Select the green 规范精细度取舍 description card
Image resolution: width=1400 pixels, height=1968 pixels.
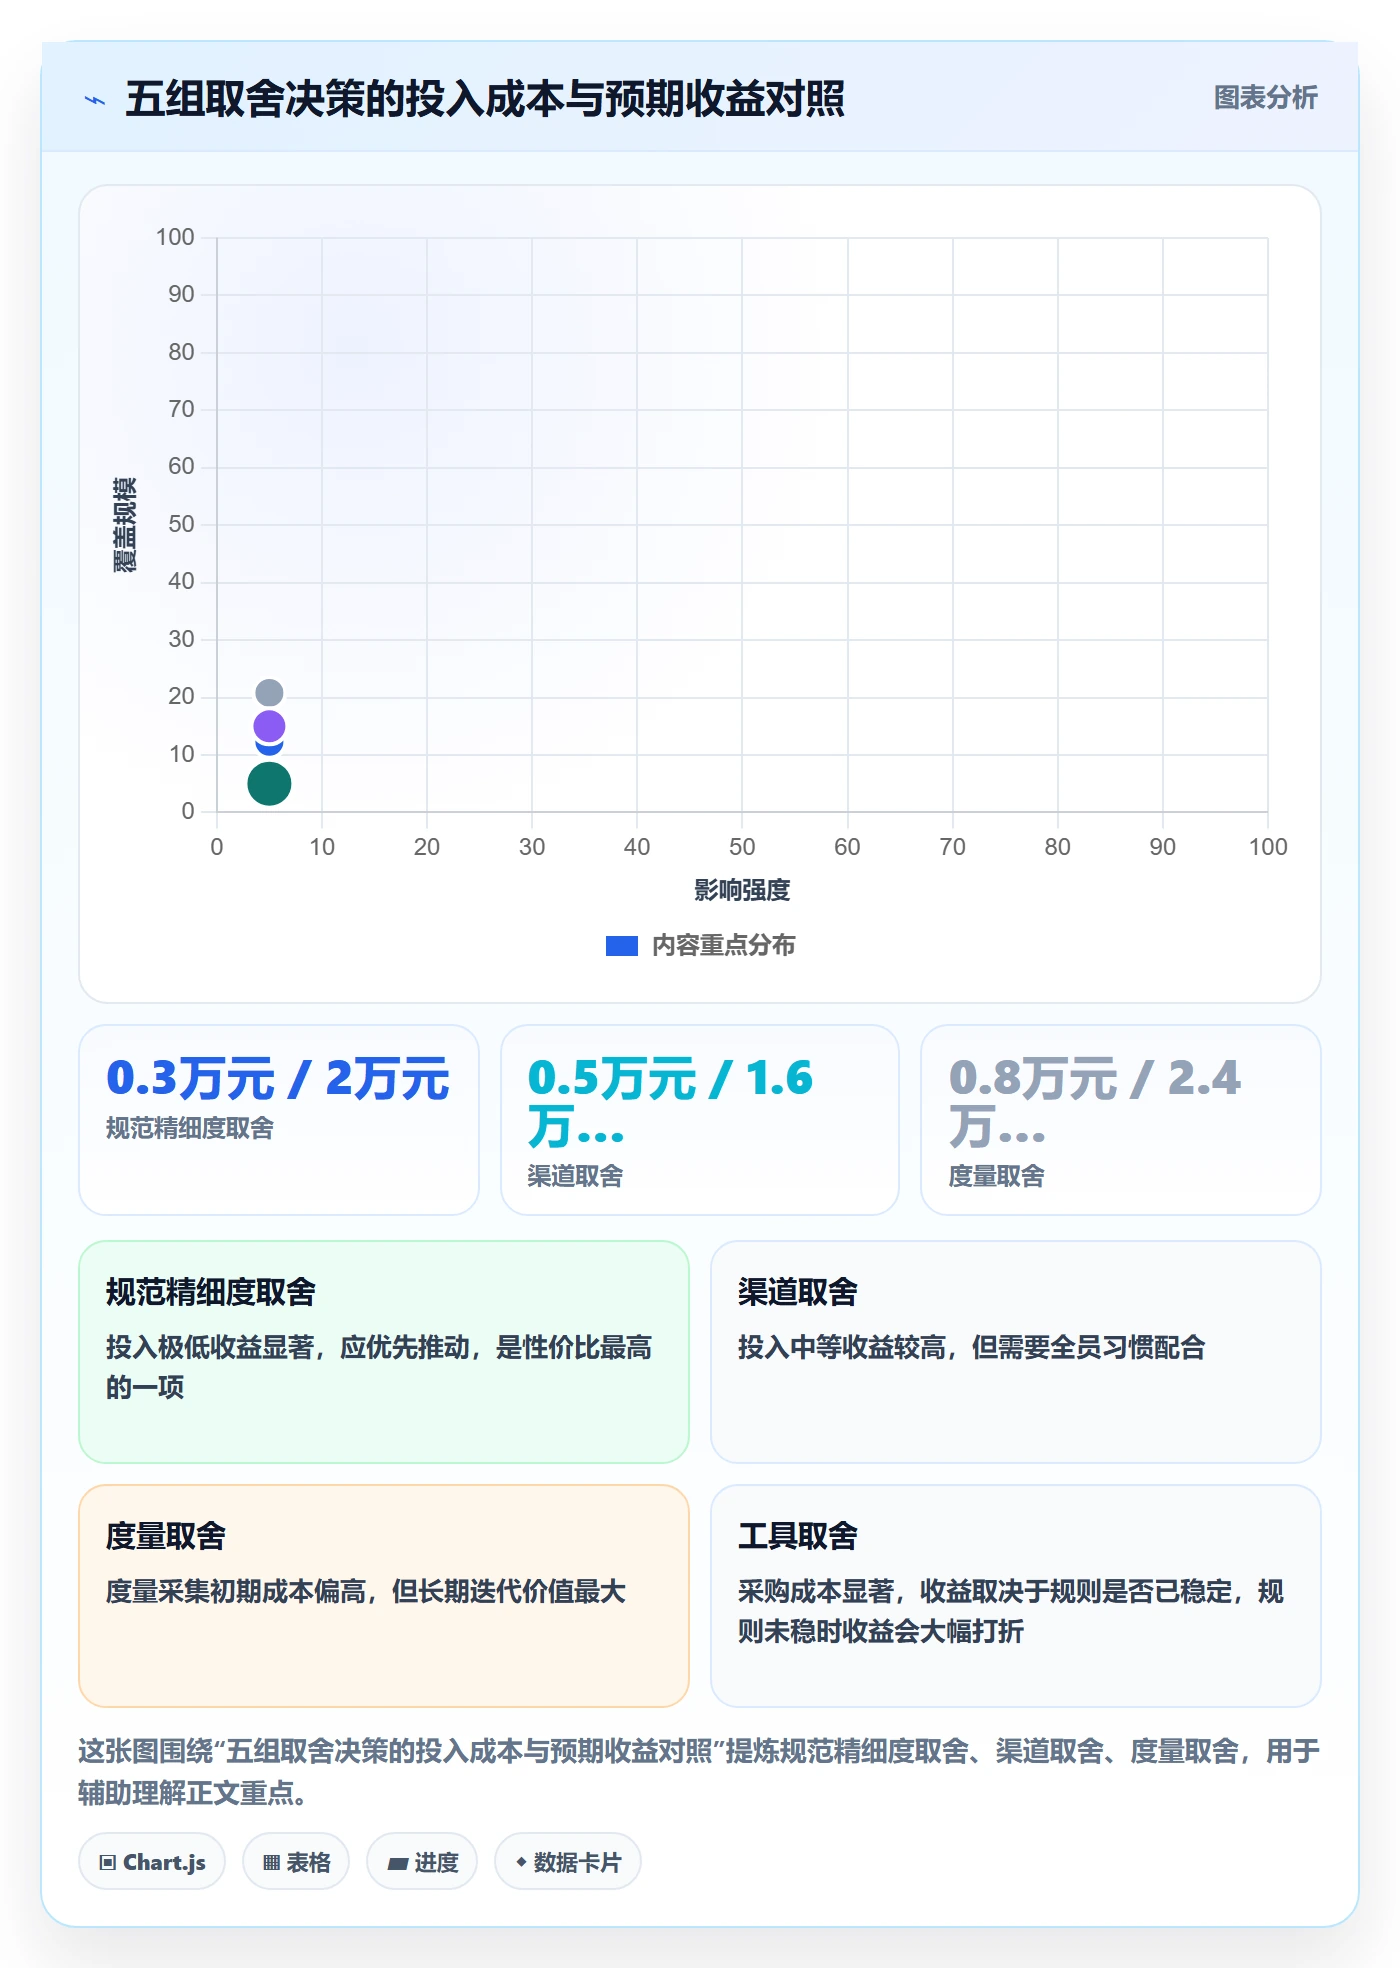coord(384,1352)
